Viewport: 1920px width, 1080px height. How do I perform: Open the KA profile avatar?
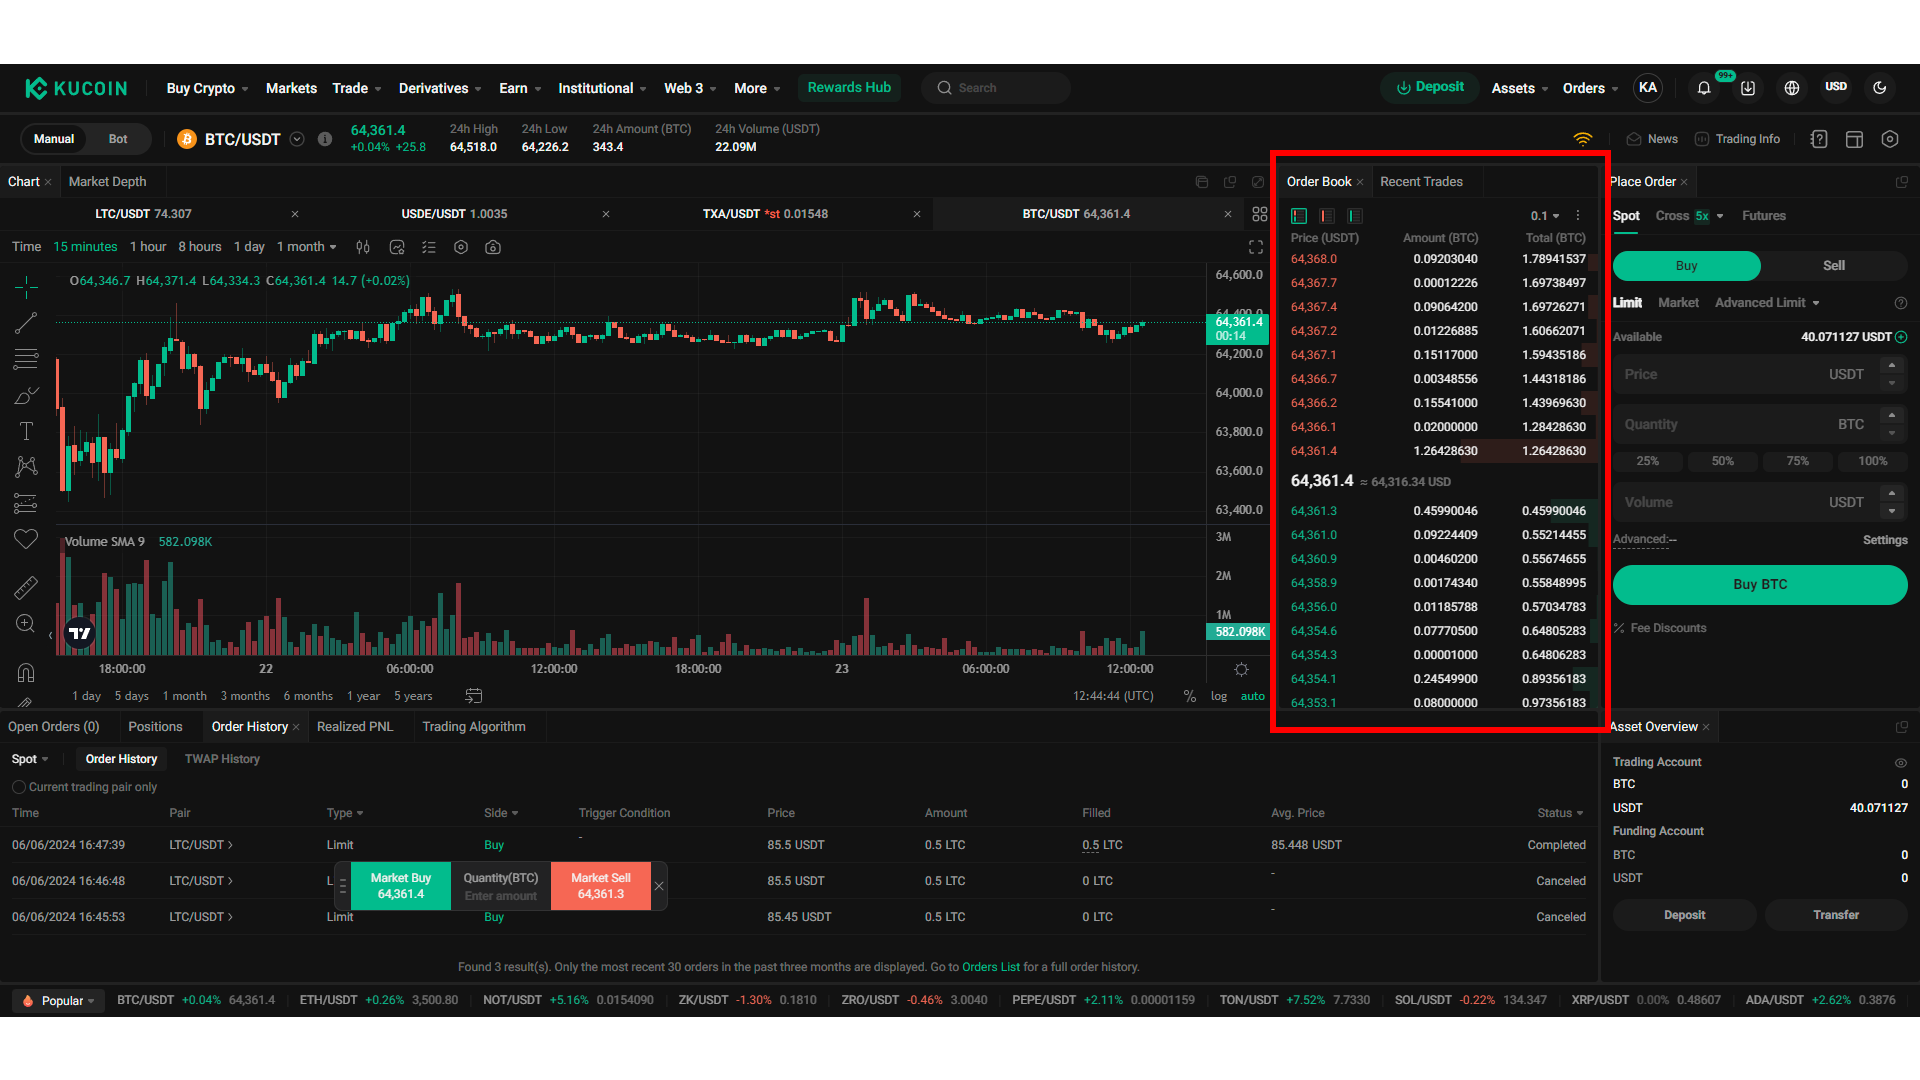coord(1648,88)
